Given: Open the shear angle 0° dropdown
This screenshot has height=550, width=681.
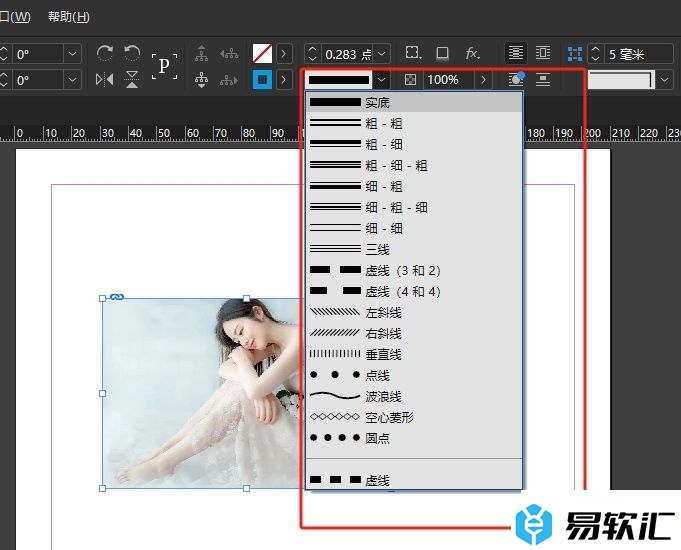Looking at the screenshot, I should tap(72, 80).
